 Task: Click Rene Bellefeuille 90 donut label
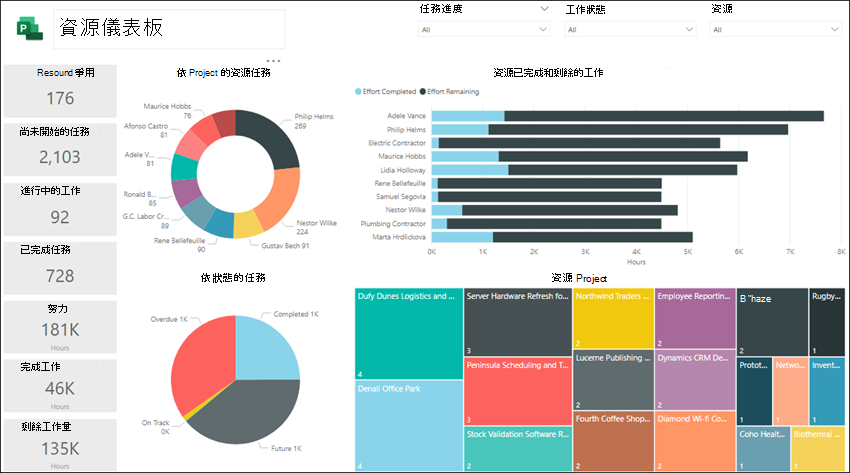[179, 244]
